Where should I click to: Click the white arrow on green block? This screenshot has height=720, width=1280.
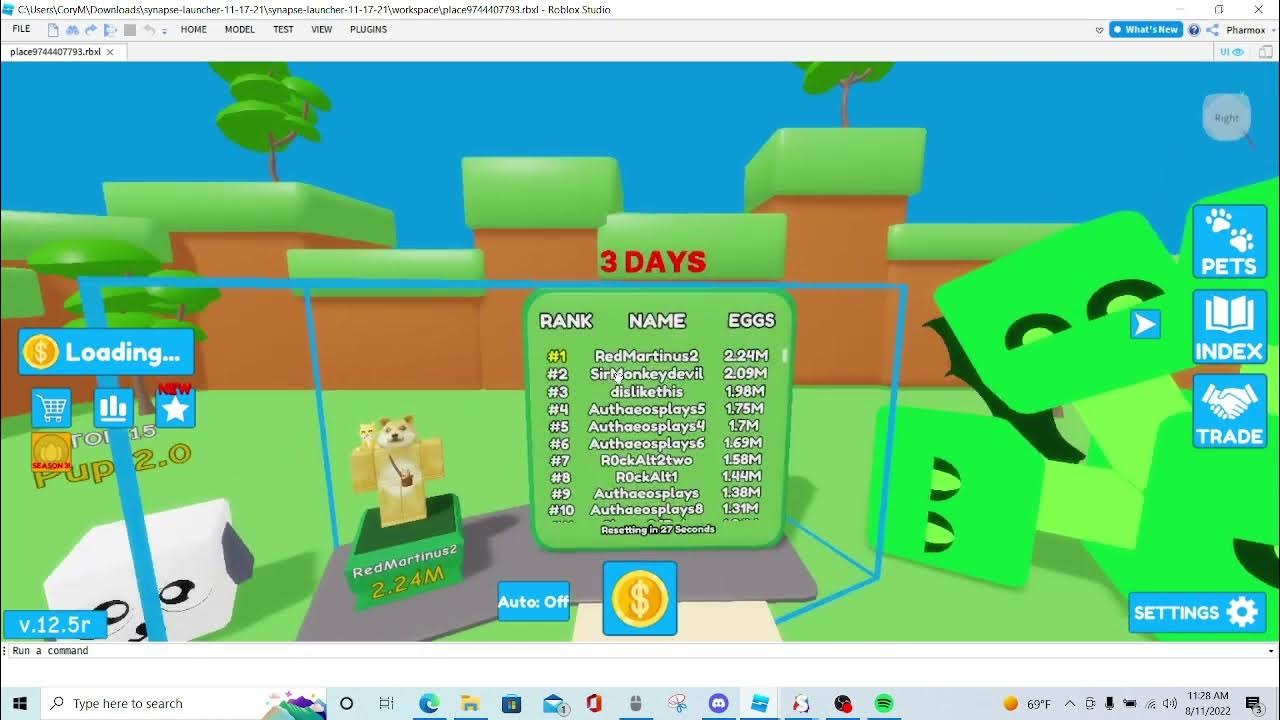tap(1145, 324)
